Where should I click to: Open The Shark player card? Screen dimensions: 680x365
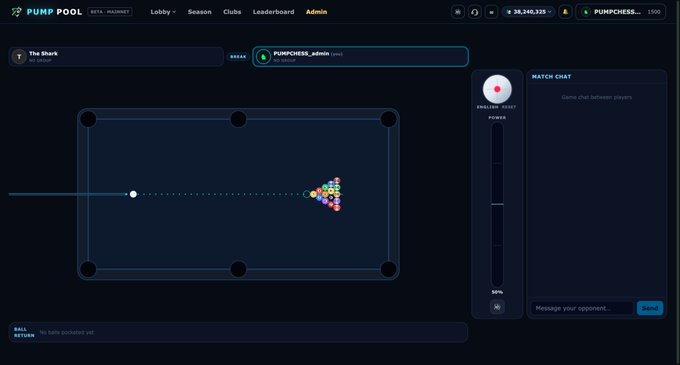click(x=116, y=57)
